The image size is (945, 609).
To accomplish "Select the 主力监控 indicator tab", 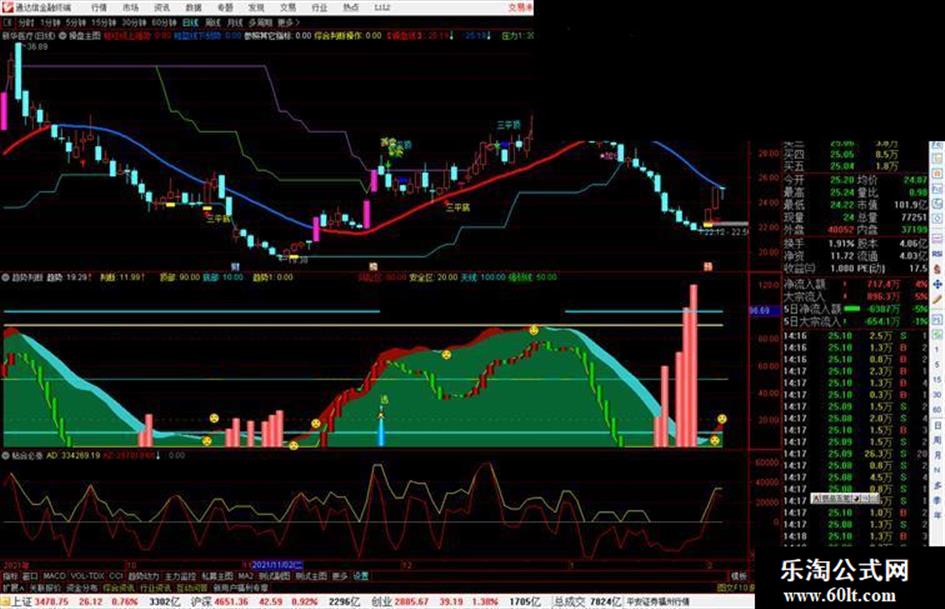I will click(180, 576).
